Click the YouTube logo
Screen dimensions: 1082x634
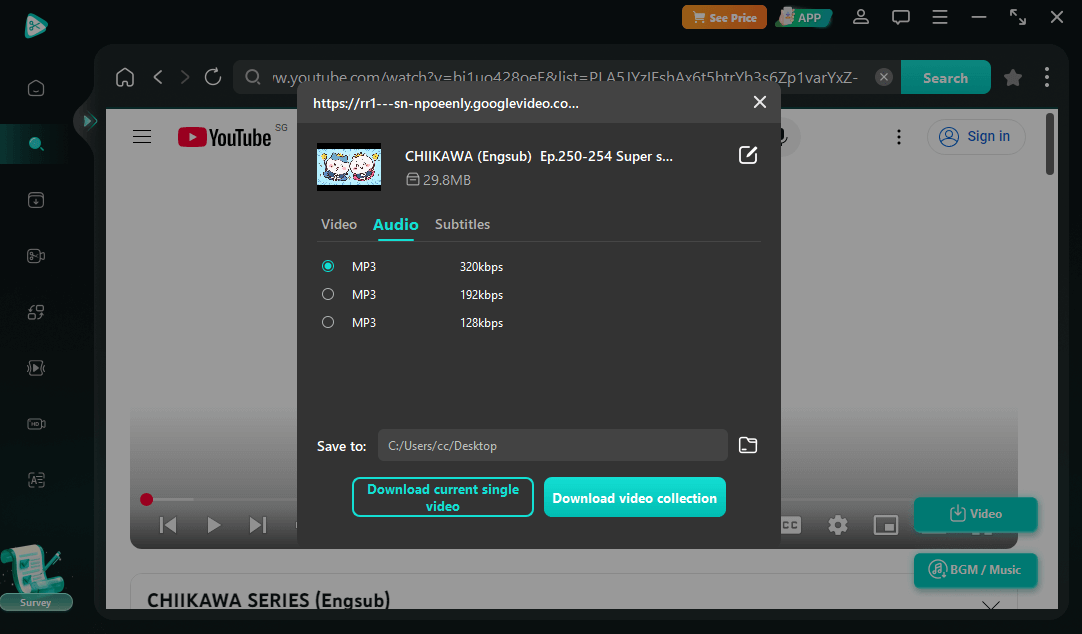(224, 137)
